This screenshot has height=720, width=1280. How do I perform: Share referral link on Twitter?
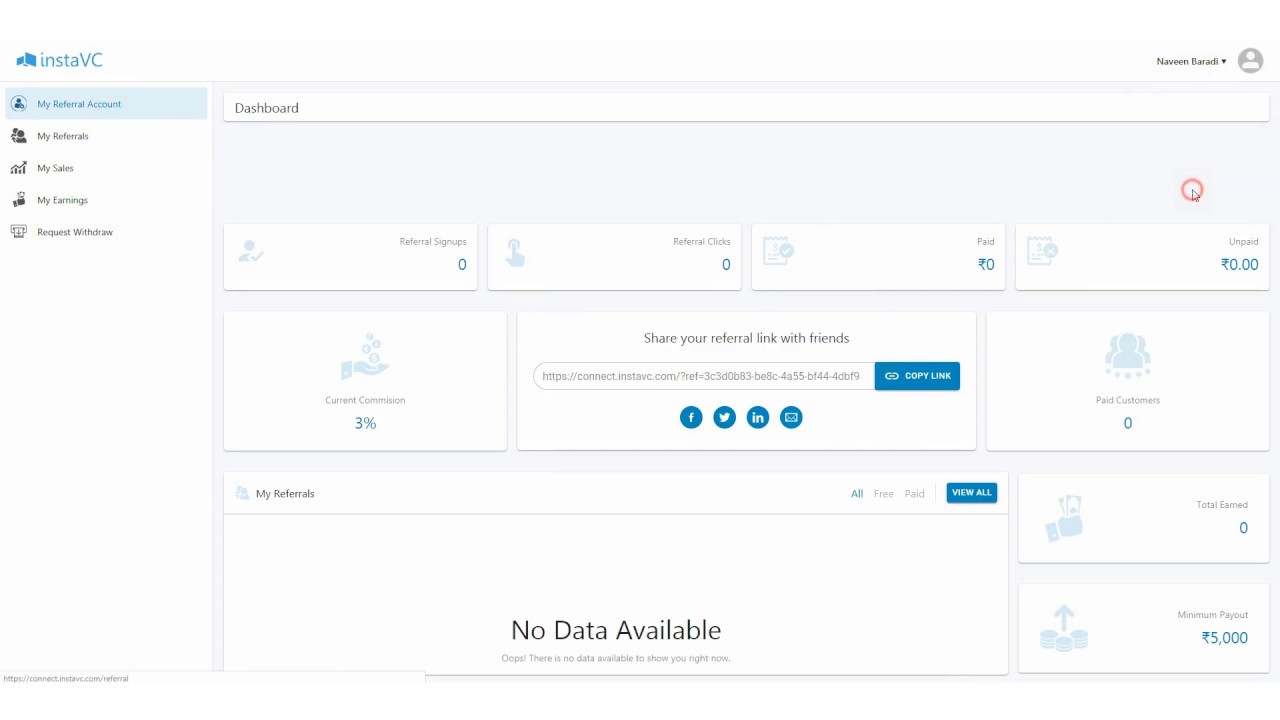(724, 417)
